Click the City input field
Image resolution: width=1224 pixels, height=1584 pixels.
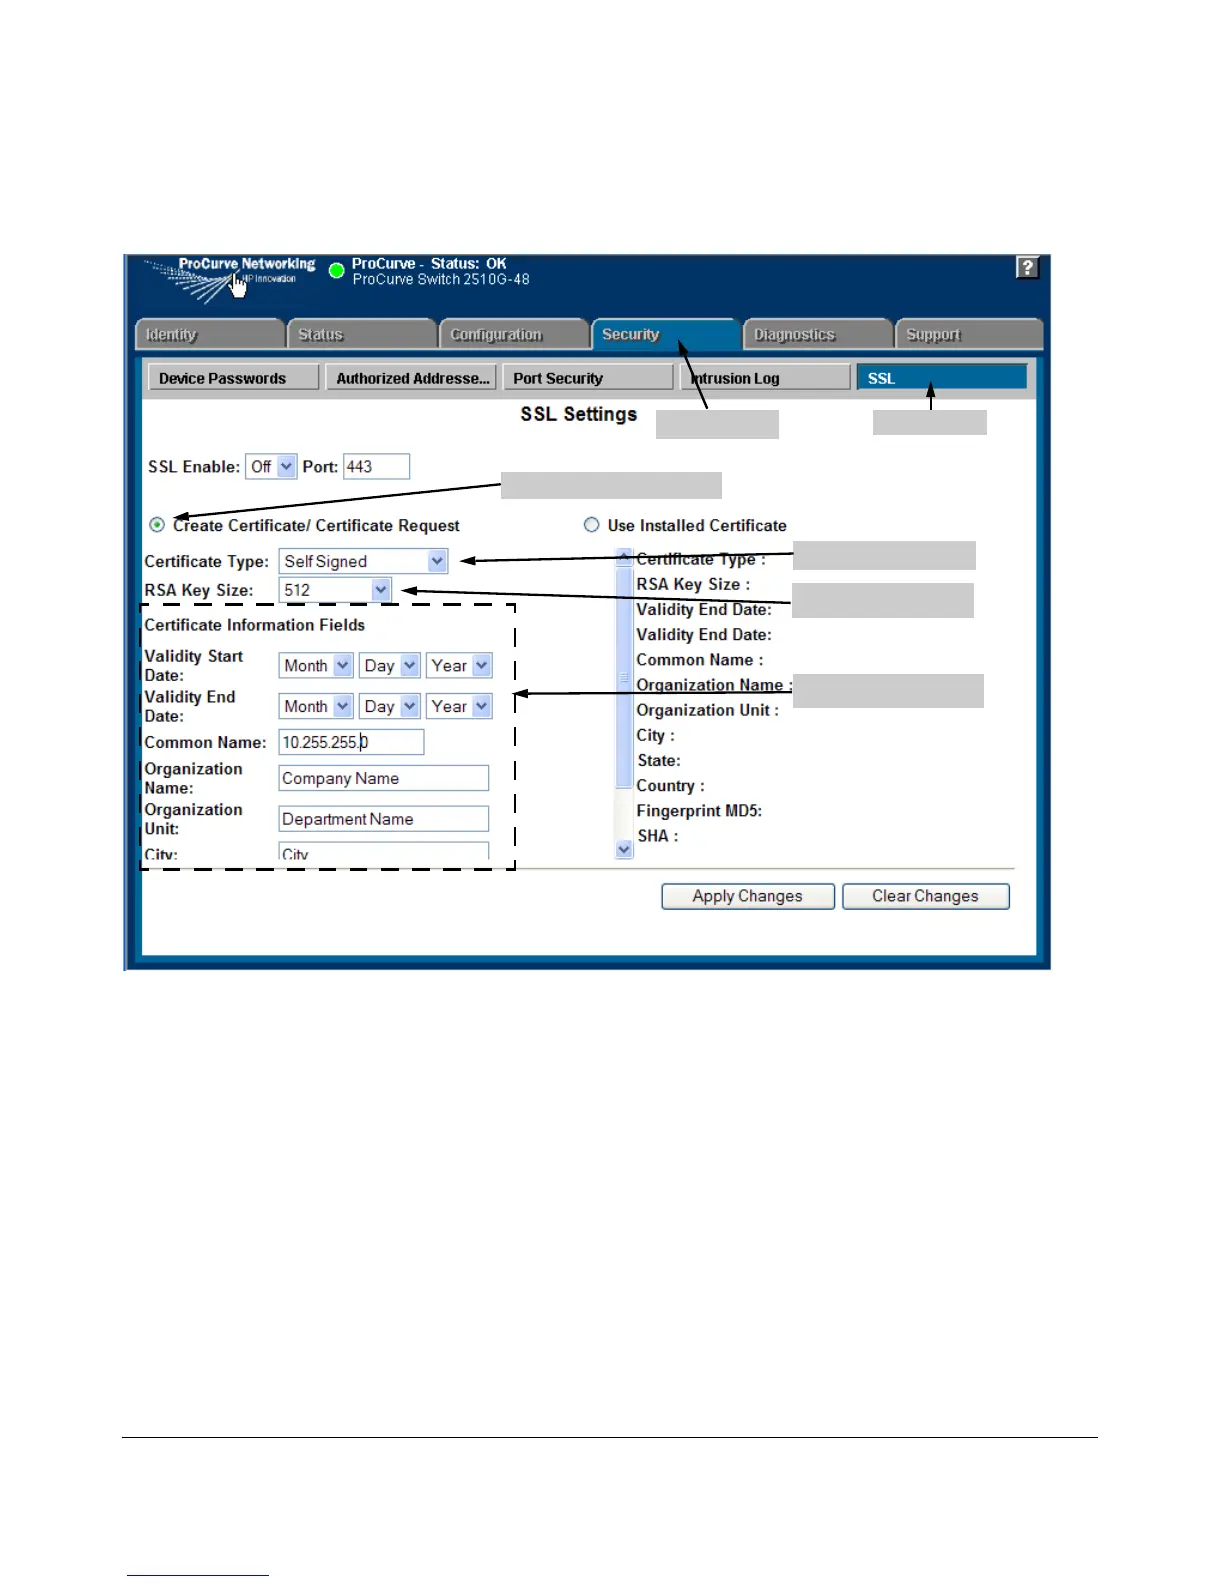(384, 852)
